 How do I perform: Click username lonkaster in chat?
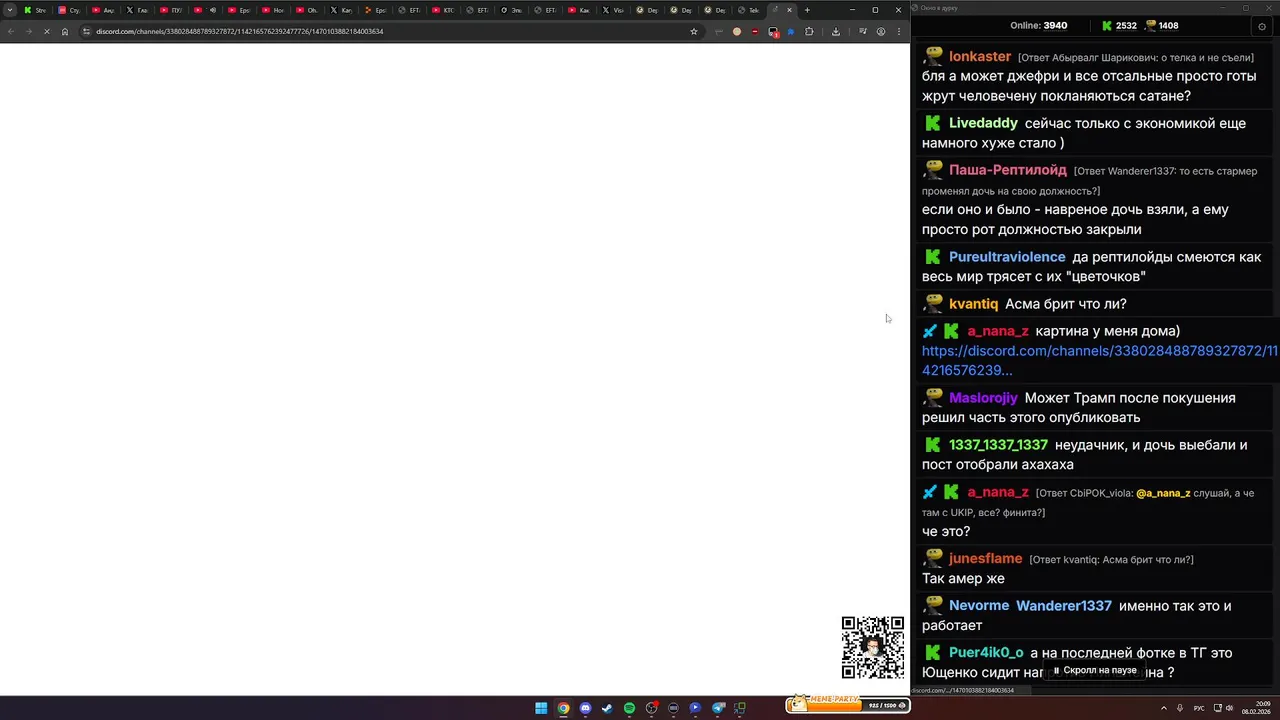point(980,57)
